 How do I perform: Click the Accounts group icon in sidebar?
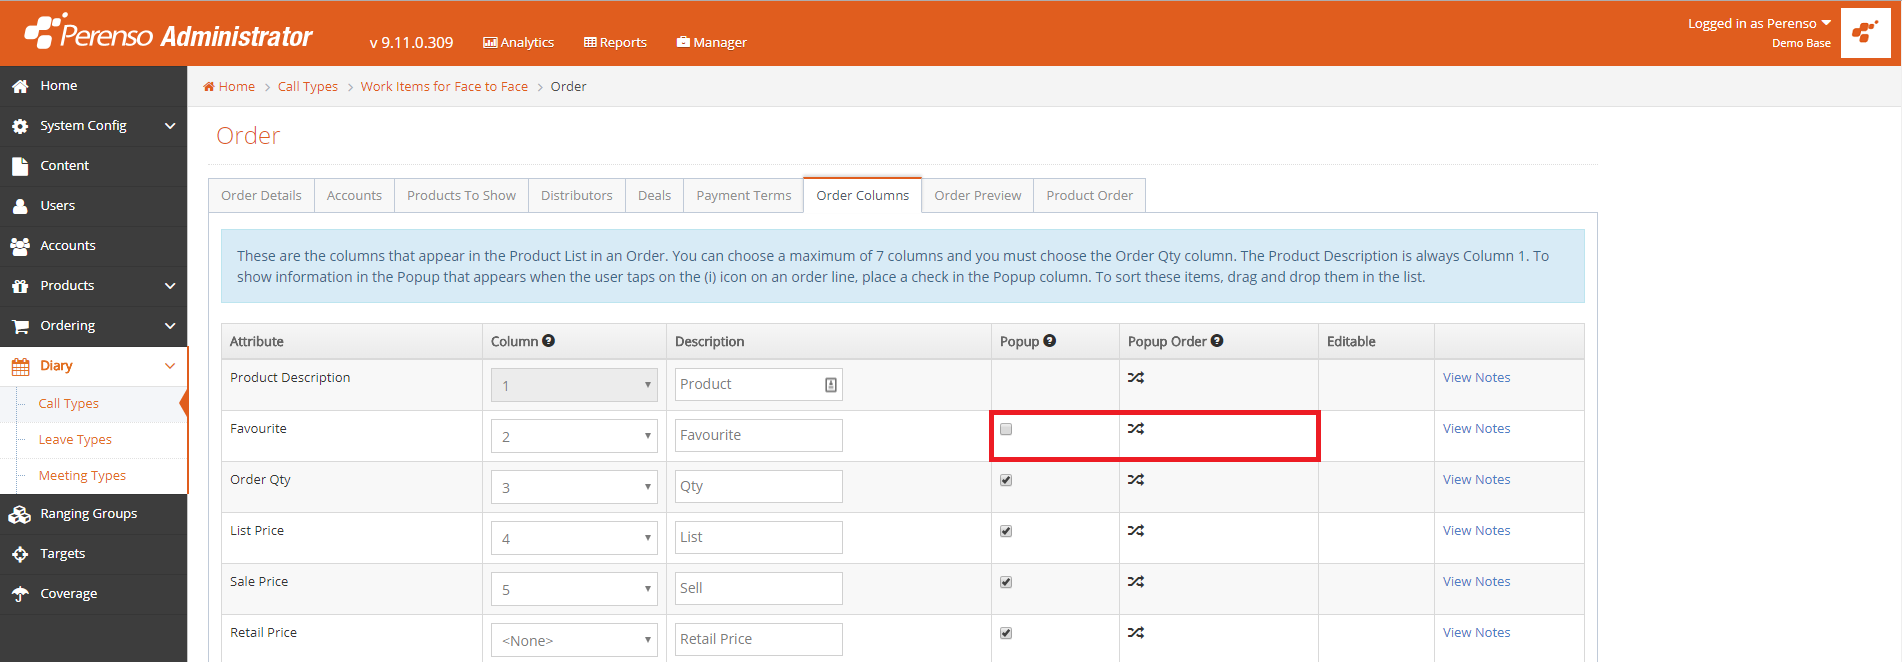(20, 246)
